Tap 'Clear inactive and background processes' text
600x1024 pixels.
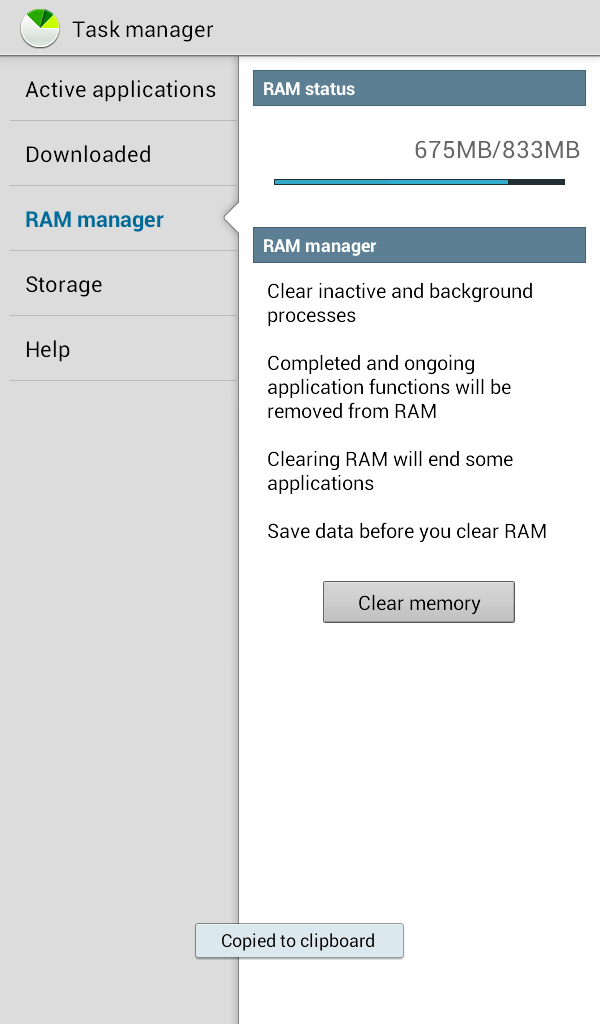pos(400,303)
